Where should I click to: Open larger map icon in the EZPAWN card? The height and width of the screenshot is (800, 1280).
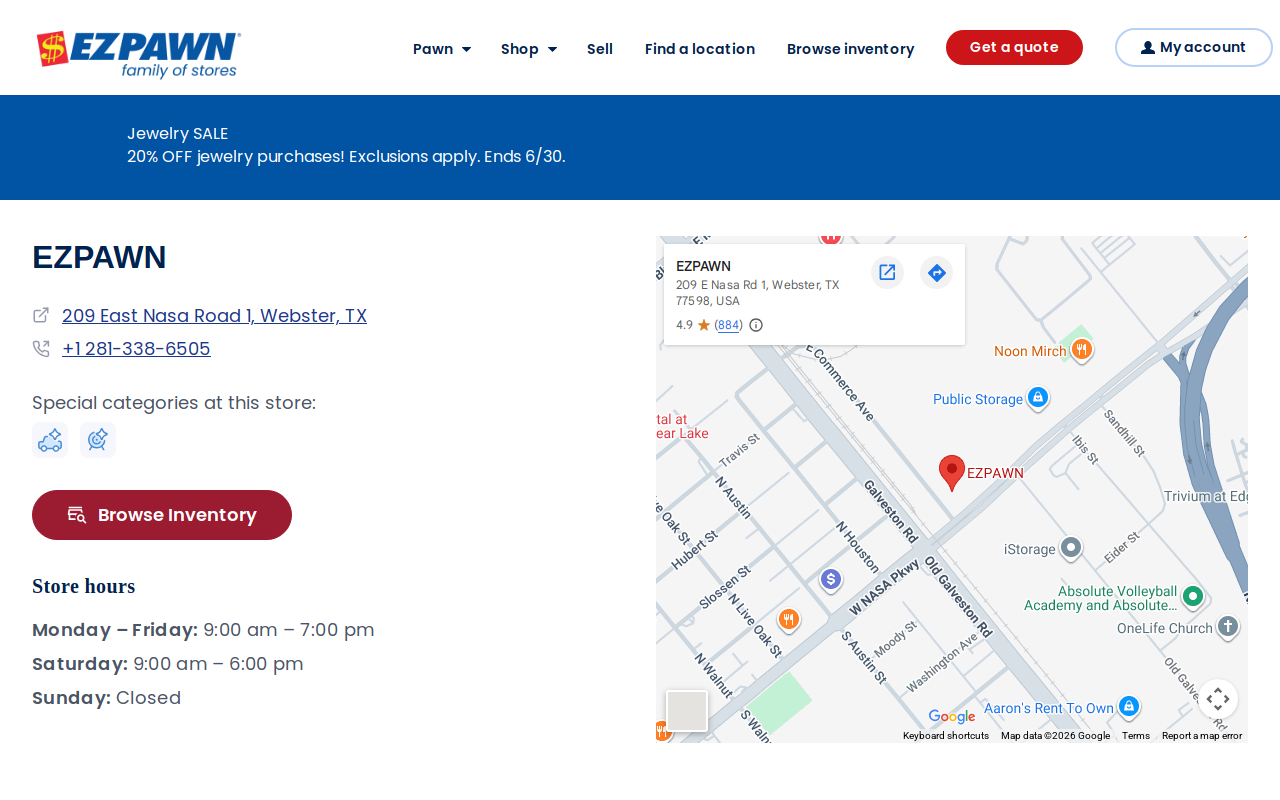point(887,272)
